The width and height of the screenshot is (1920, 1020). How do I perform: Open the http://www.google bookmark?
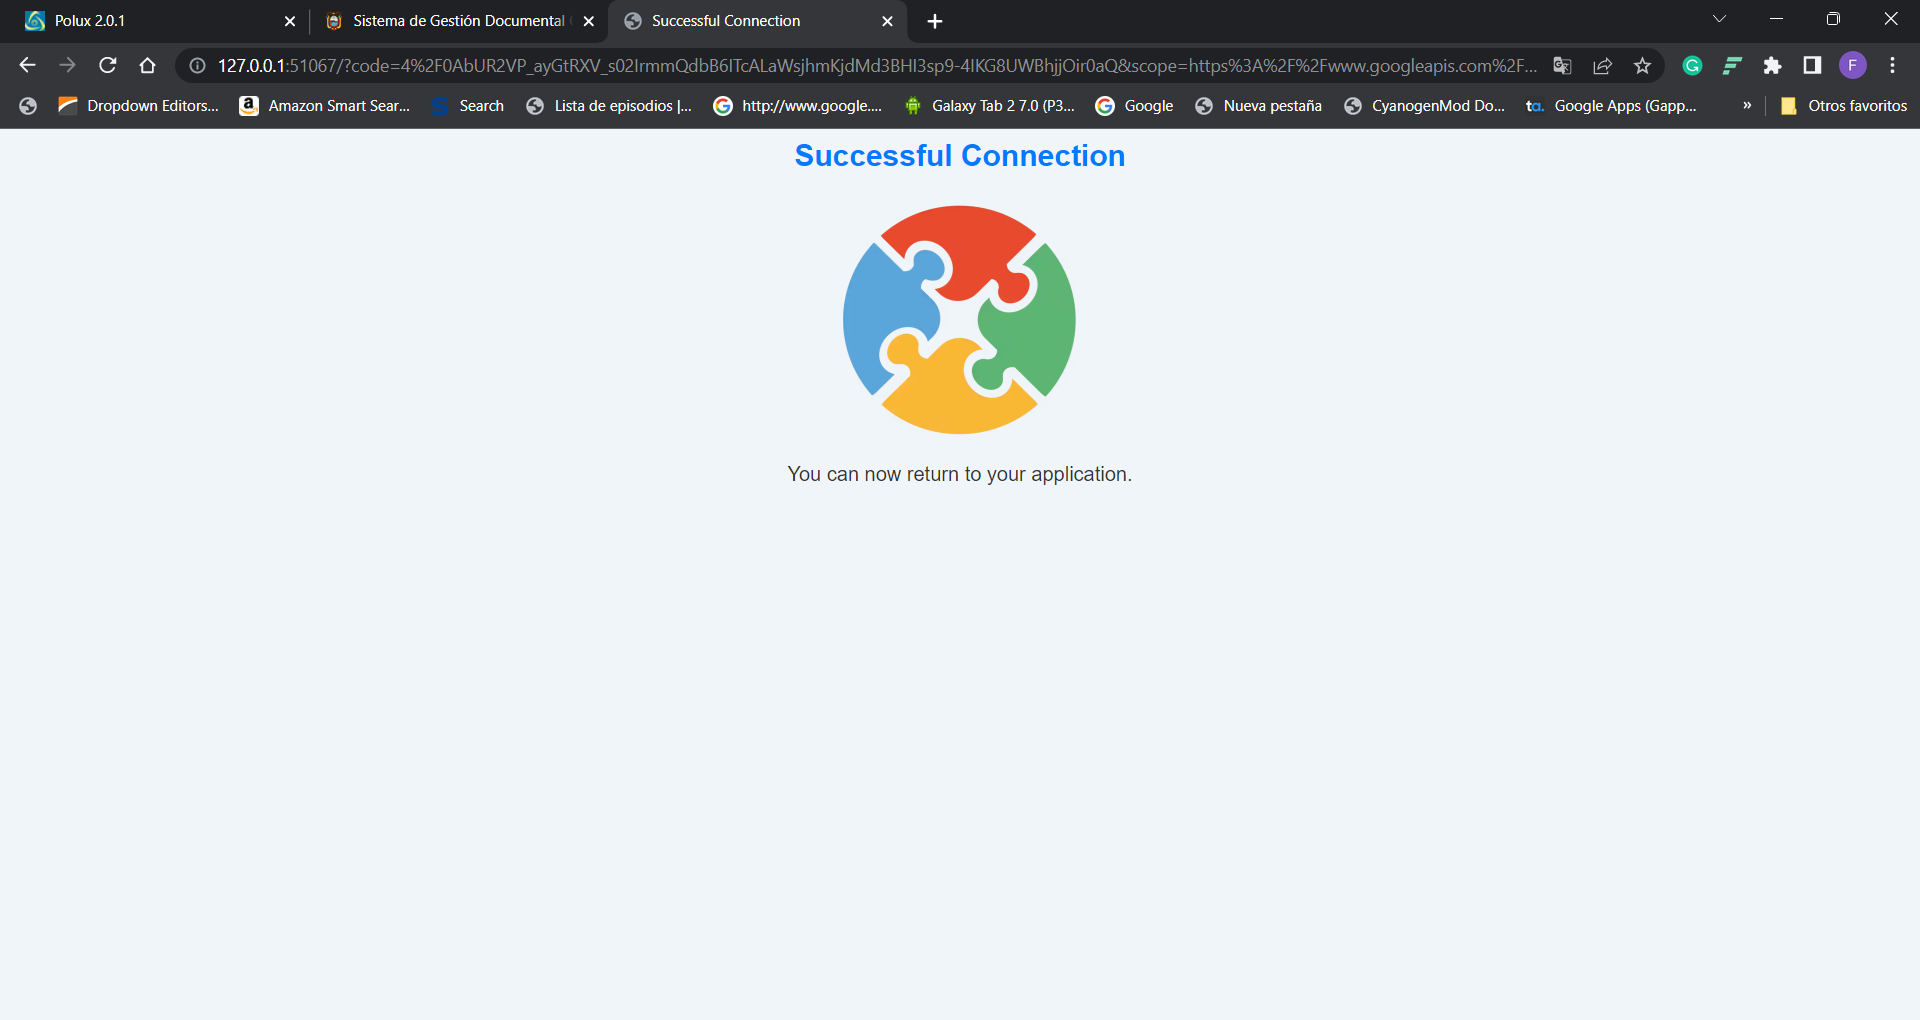(x=797, y=106)
